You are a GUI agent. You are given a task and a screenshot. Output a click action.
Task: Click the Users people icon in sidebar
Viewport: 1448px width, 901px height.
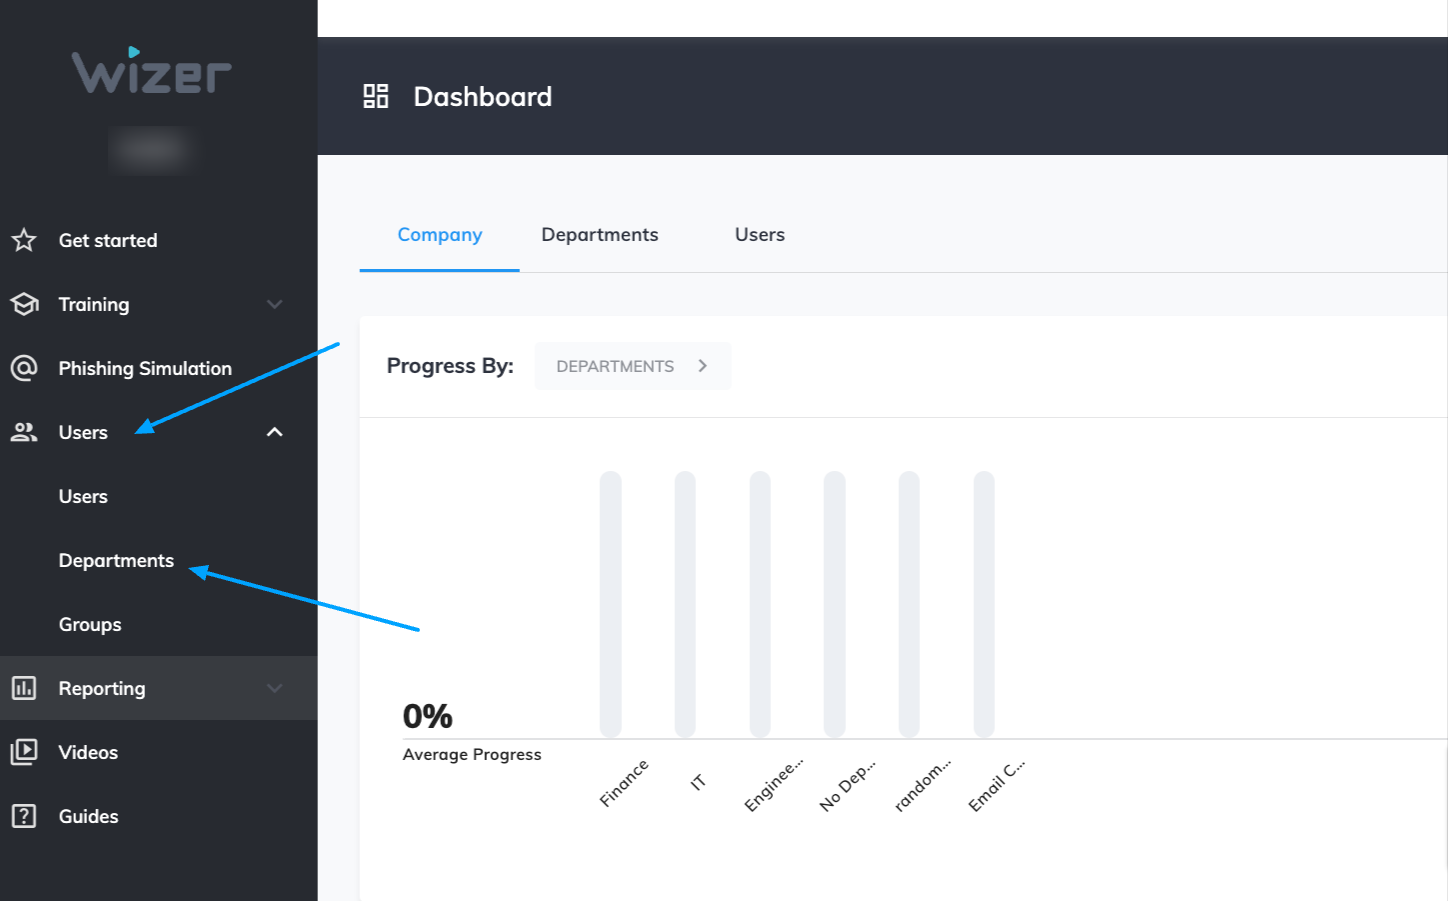pyautogui.click(x=24, y=432)
